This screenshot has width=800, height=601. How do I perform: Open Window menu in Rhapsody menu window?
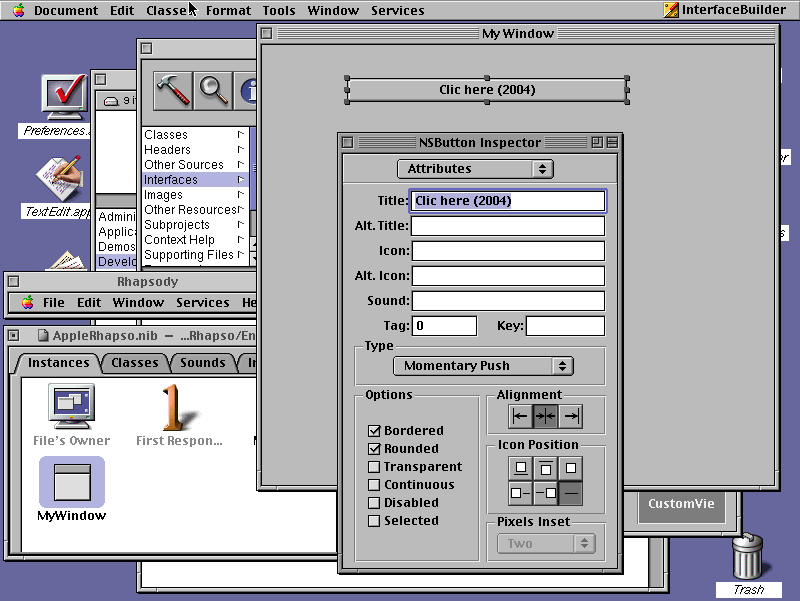138,303
